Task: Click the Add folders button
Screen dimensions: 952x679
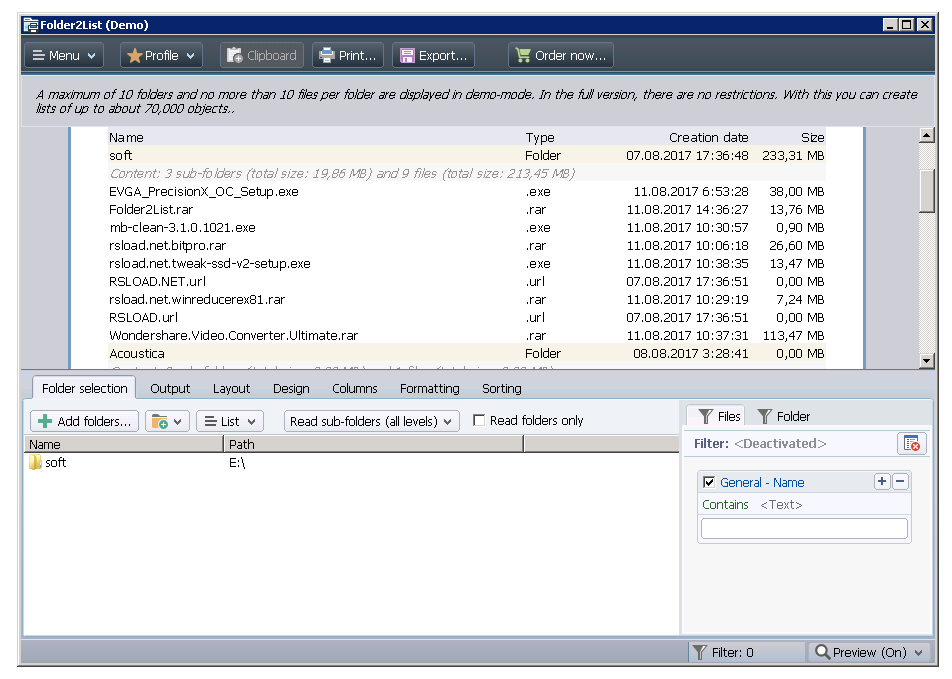Action: [x=84, y=422]
